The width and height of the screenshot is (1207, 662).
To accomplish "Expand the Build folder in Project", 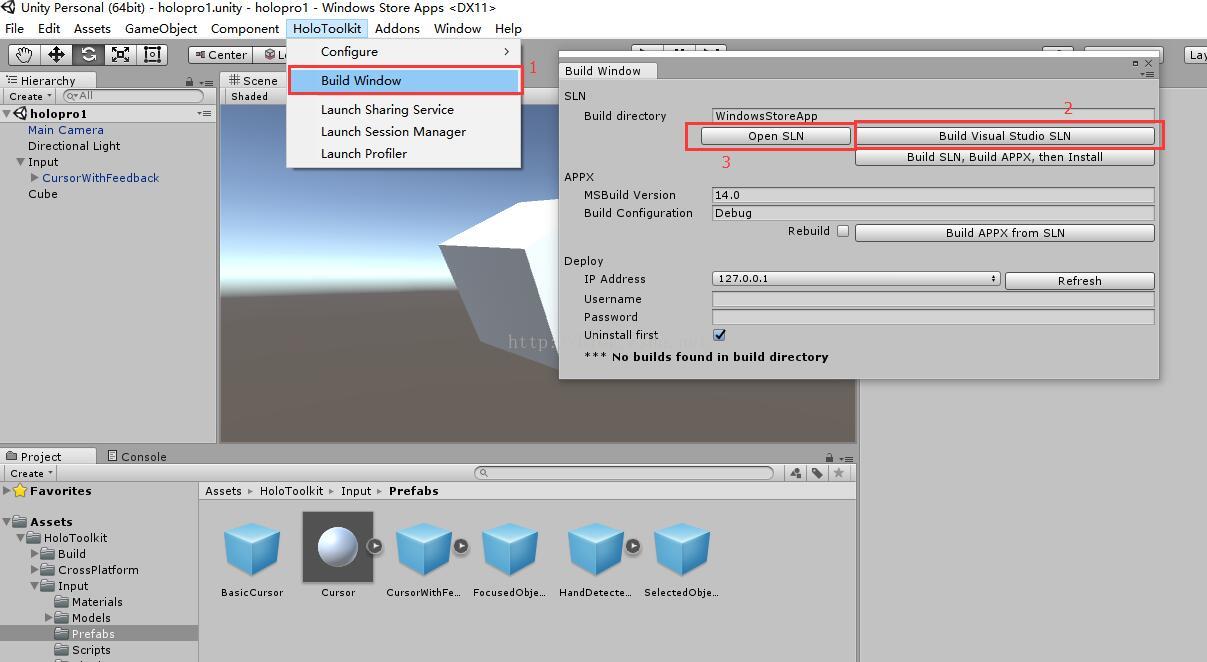I will coord(35,554).
